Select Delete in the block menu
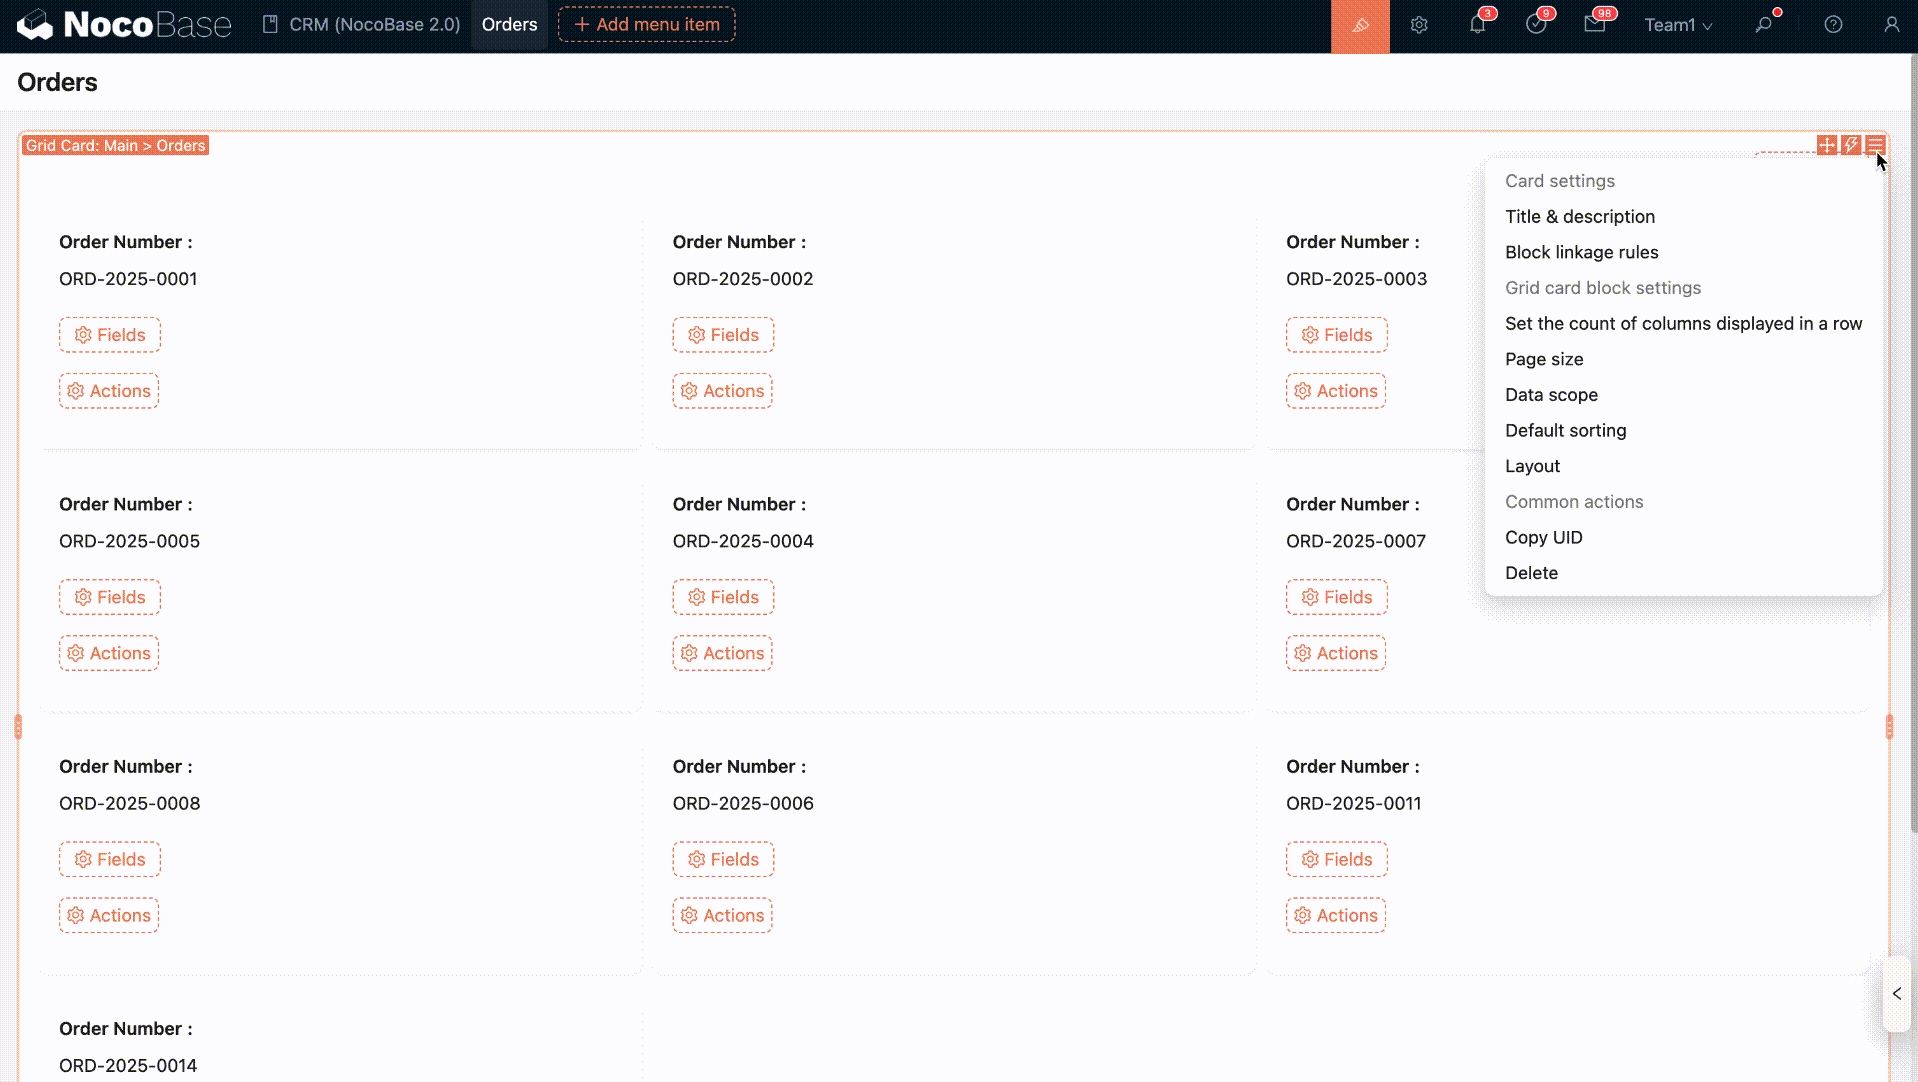 (x=1531, y=573)
